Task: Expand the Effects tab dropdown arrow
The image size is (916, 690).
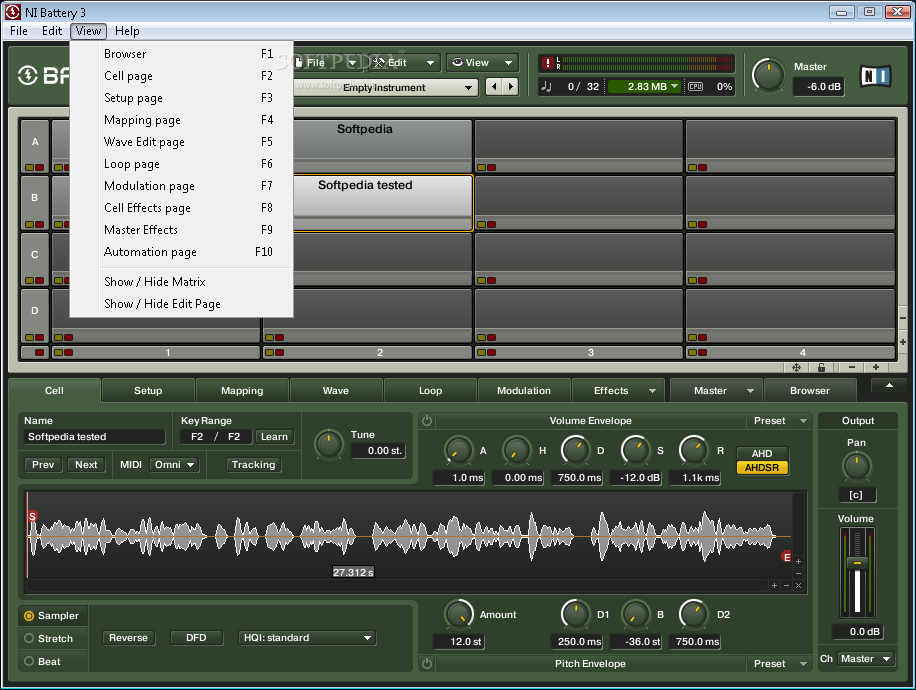Action: tap(652, 391)
